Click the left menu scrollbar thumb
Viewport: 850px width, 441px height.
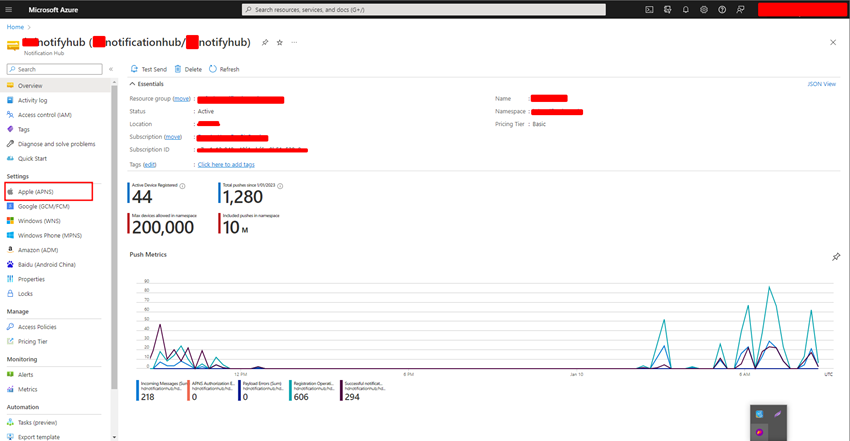pos(114,237)
